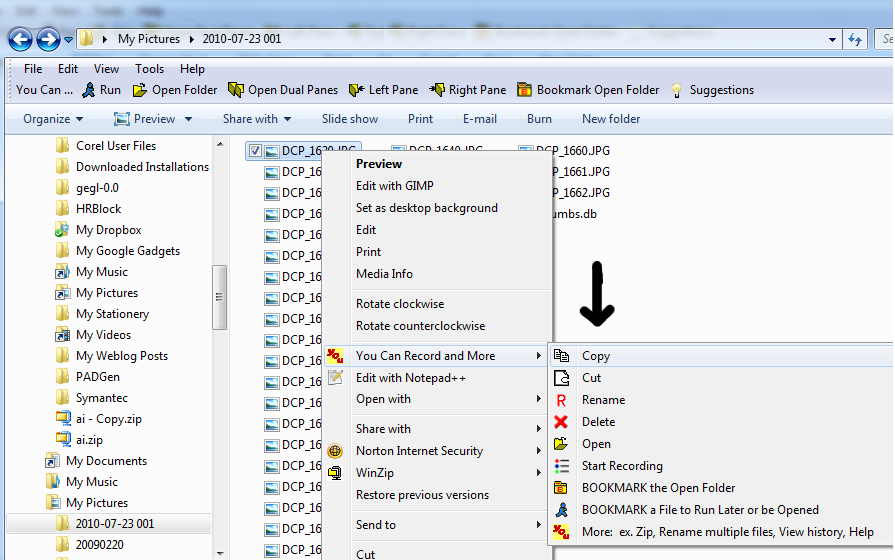This screenshot has width=895, height=560.
Task: Click the BOOKMARK the Open Folder icon
Action: point(561,488)
